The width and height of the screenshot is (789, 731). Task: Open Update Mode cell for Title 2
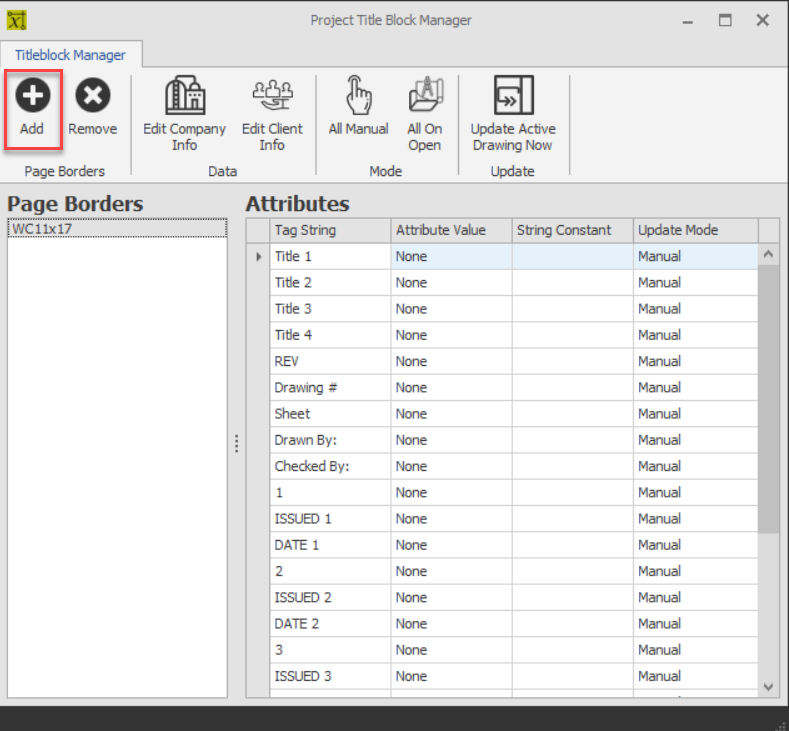pyautogui.click(x=696, y=283)
